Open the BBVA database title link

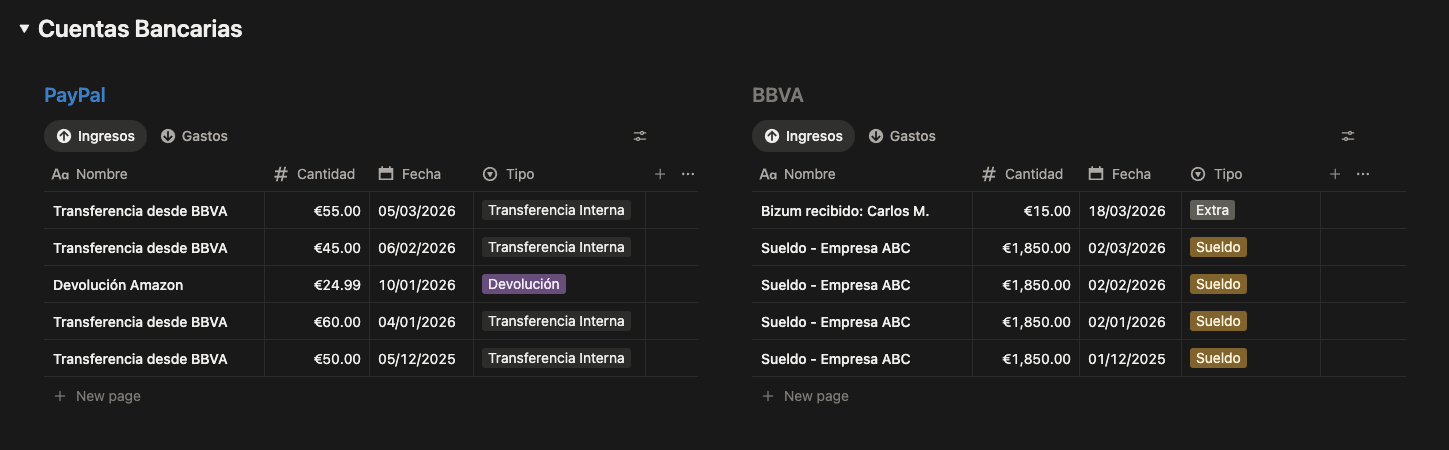coord(778,95)
